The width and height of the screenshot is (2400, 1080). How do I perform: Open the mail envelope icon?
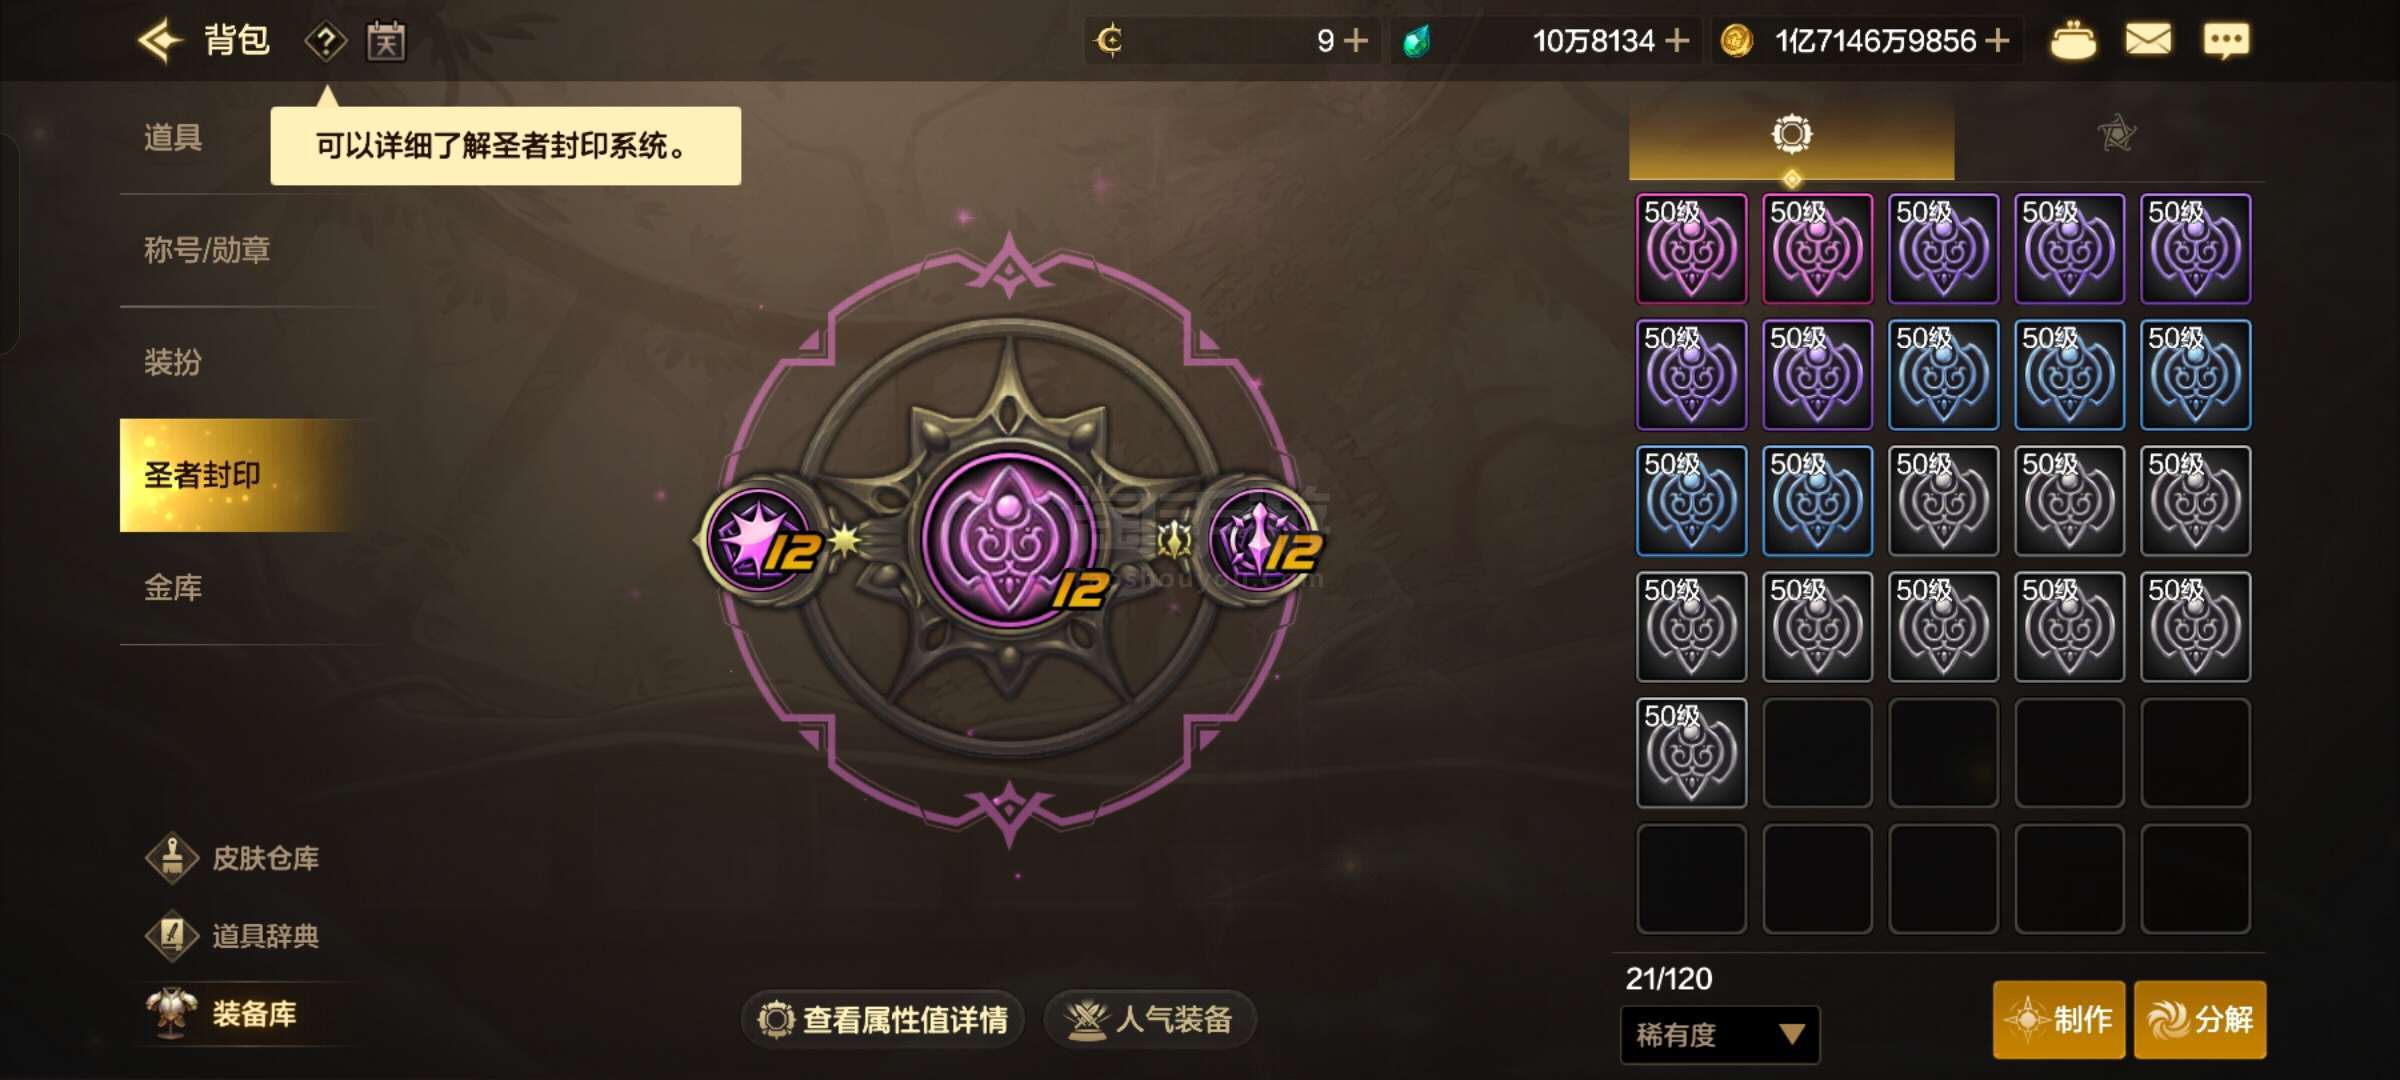[x=2148, y=40]
